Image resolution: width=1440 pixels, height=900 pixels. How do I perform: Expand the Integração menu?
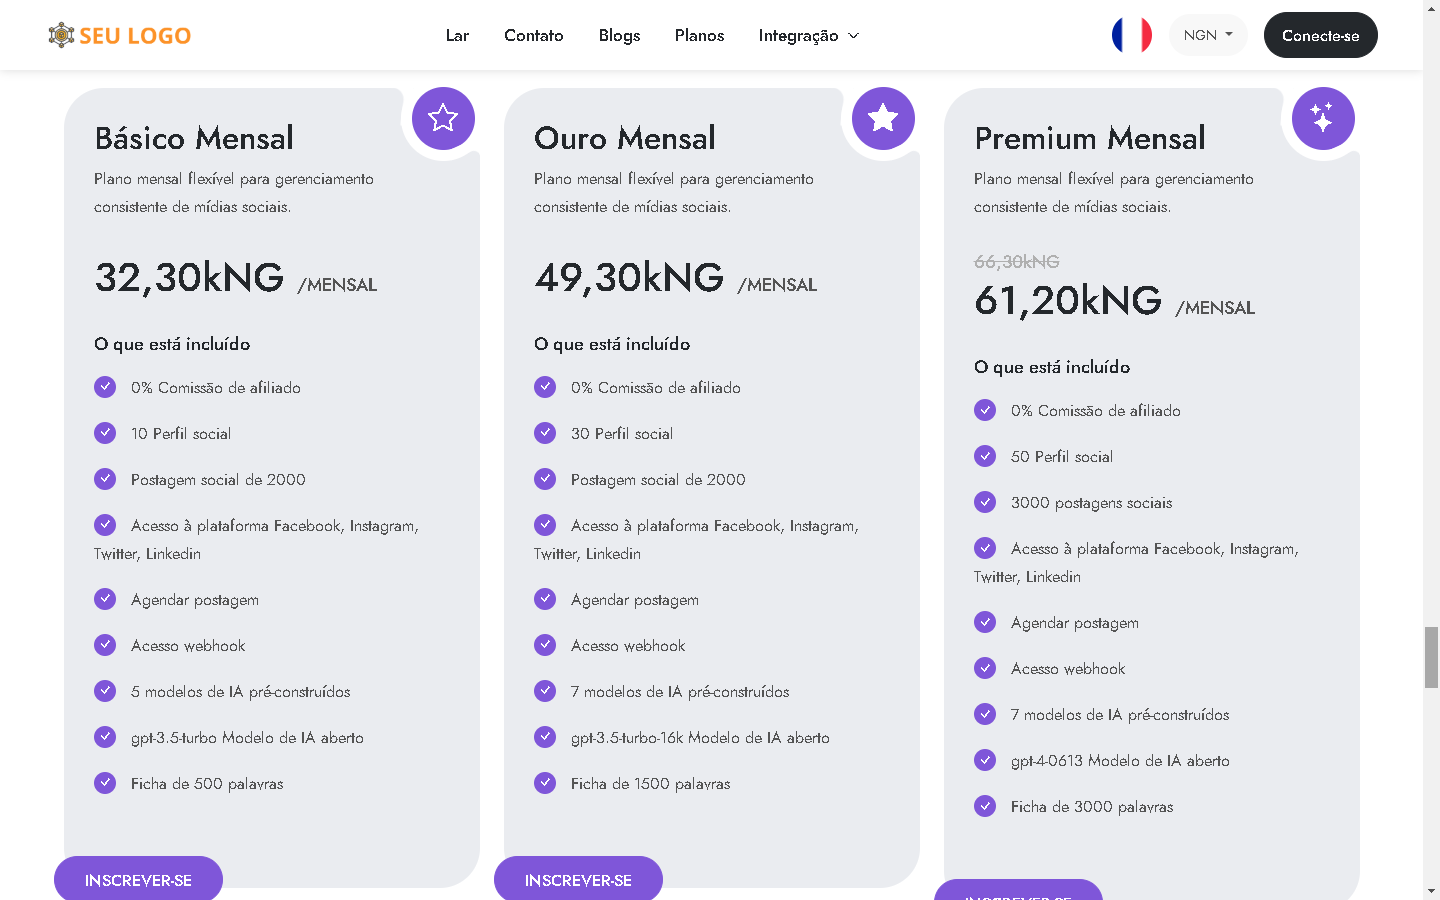point(798,36)
